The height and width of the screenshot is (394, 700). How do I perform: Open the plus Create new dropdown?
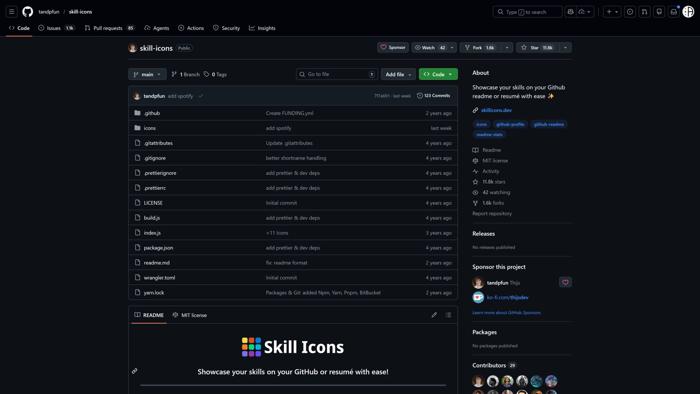coord(612,12)
